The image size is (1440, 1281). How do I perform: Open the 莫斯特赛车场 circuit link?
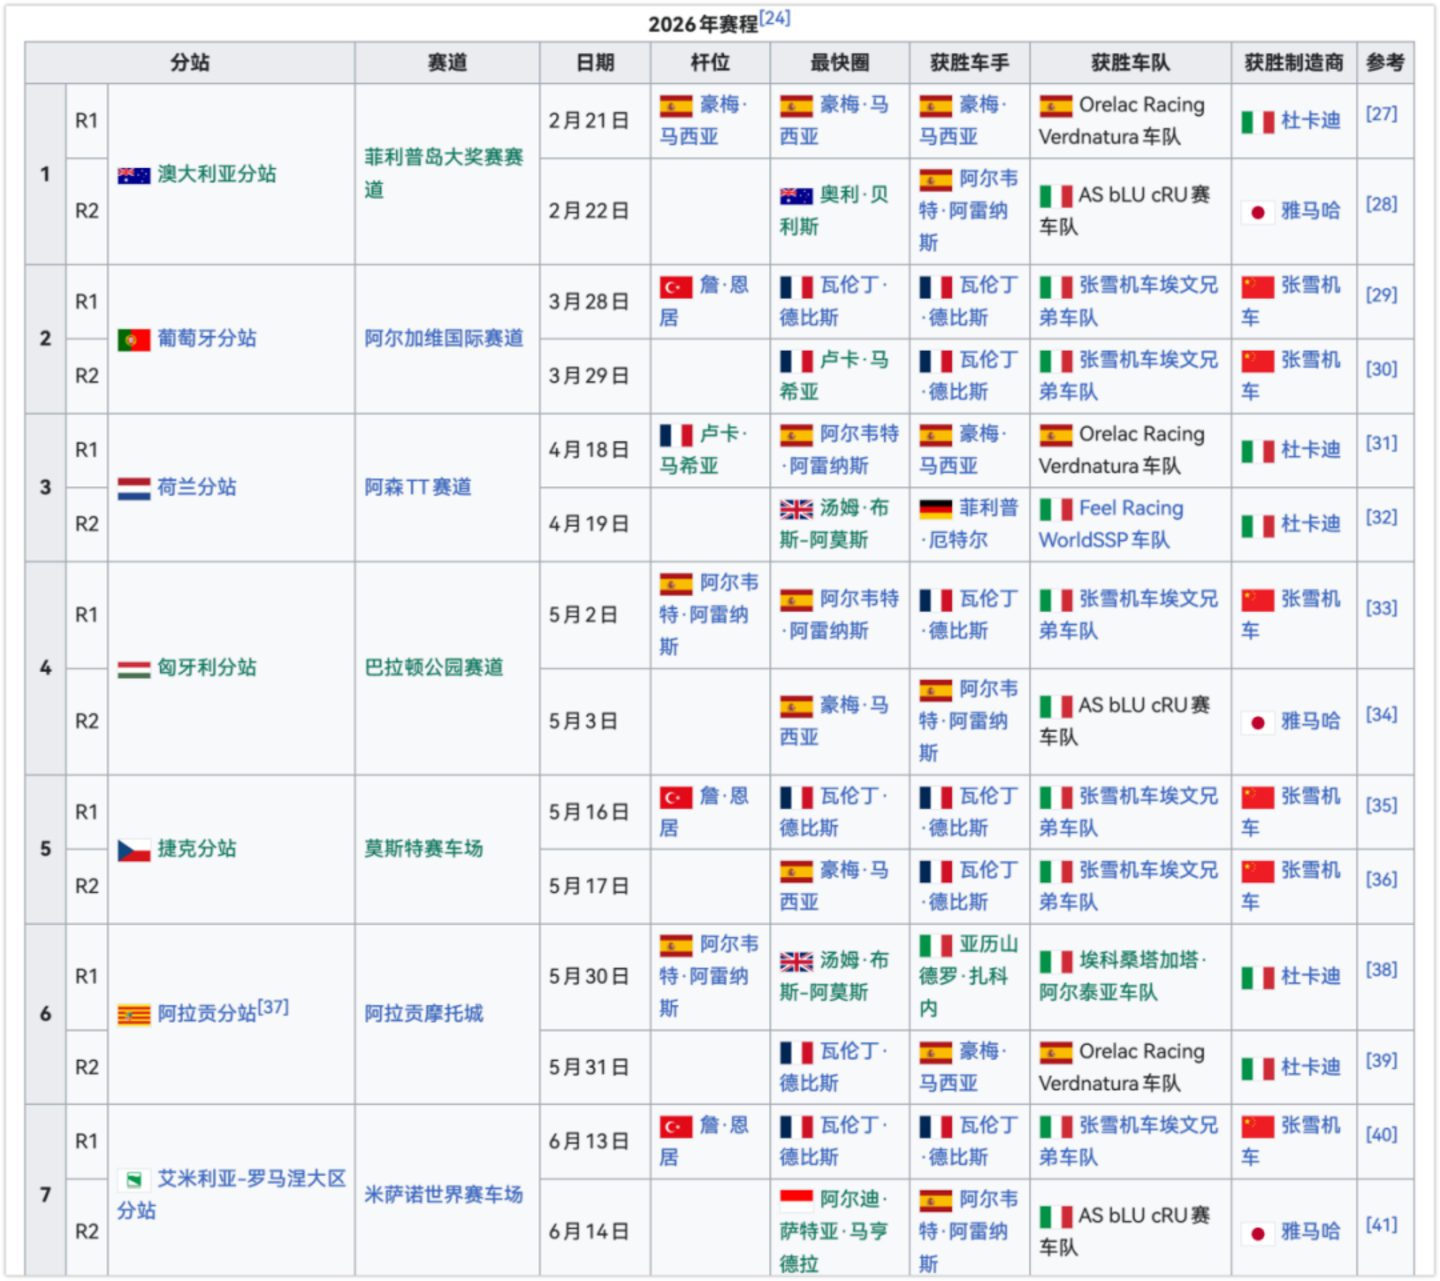424,849
